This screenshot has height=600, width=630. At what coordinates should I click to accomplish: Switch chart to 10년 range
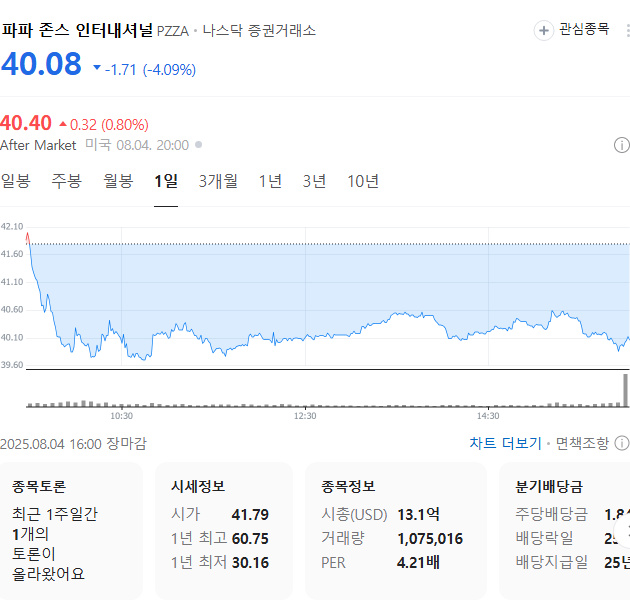click(363, 181)
